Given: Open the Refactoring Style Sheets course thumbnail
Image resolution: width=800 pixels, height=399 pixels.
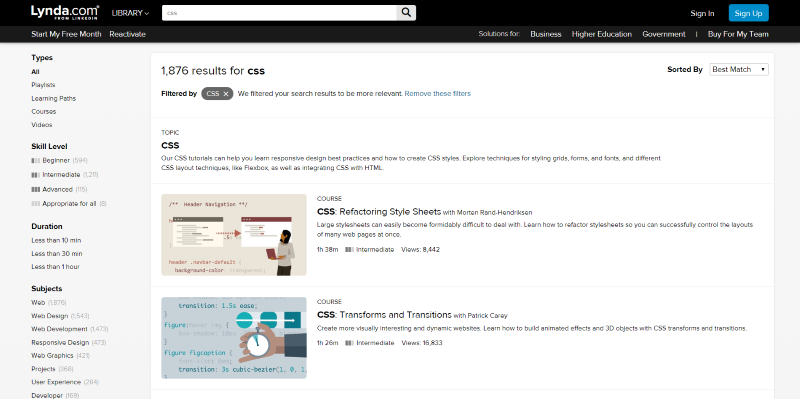Looking at the screenshot, I should [234, 235].
